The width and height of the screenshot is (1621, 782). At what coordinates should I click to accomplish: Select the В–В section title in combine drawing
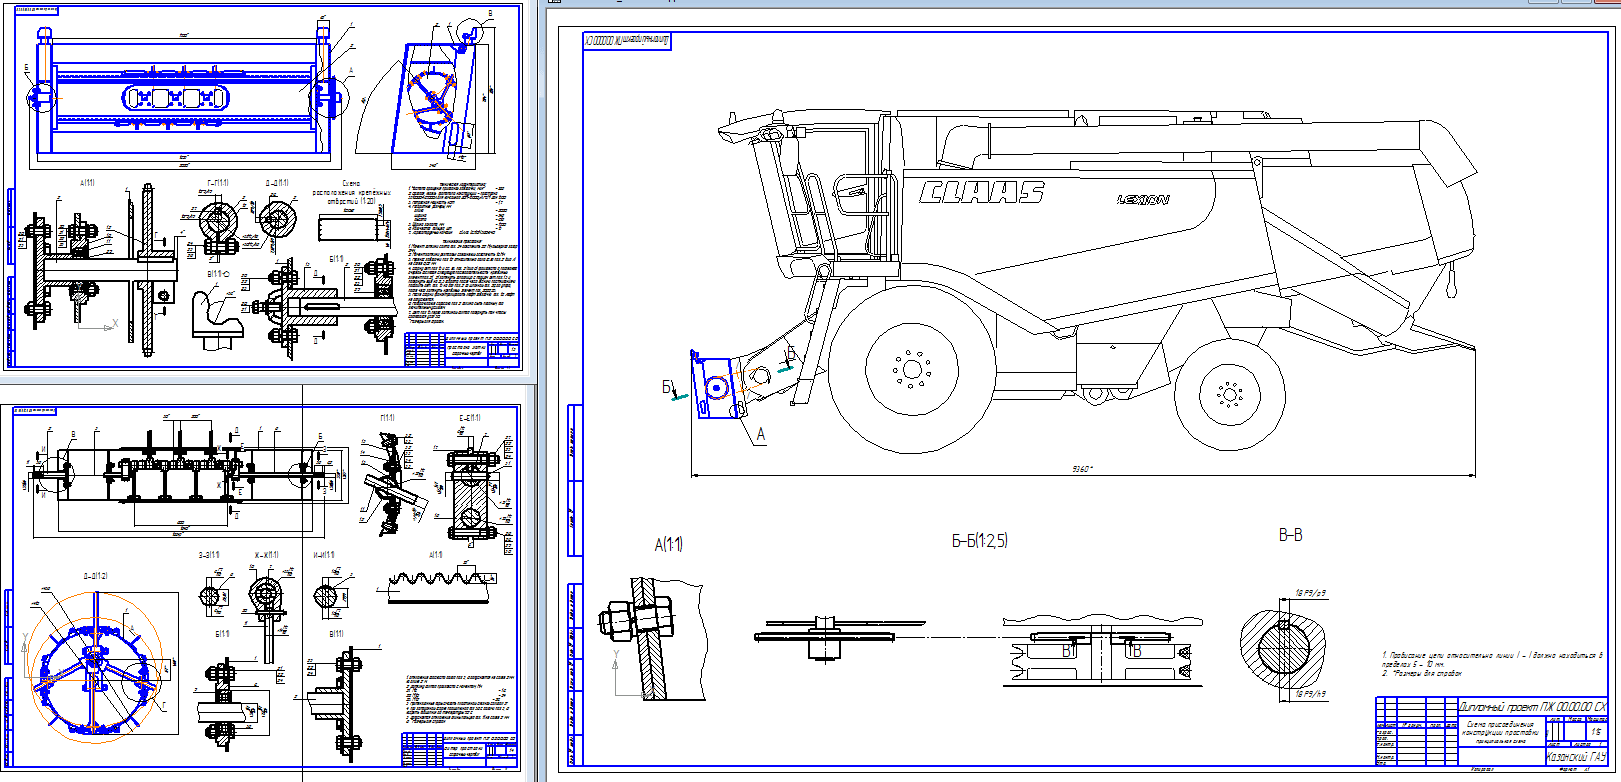(x=1291, y=535)
